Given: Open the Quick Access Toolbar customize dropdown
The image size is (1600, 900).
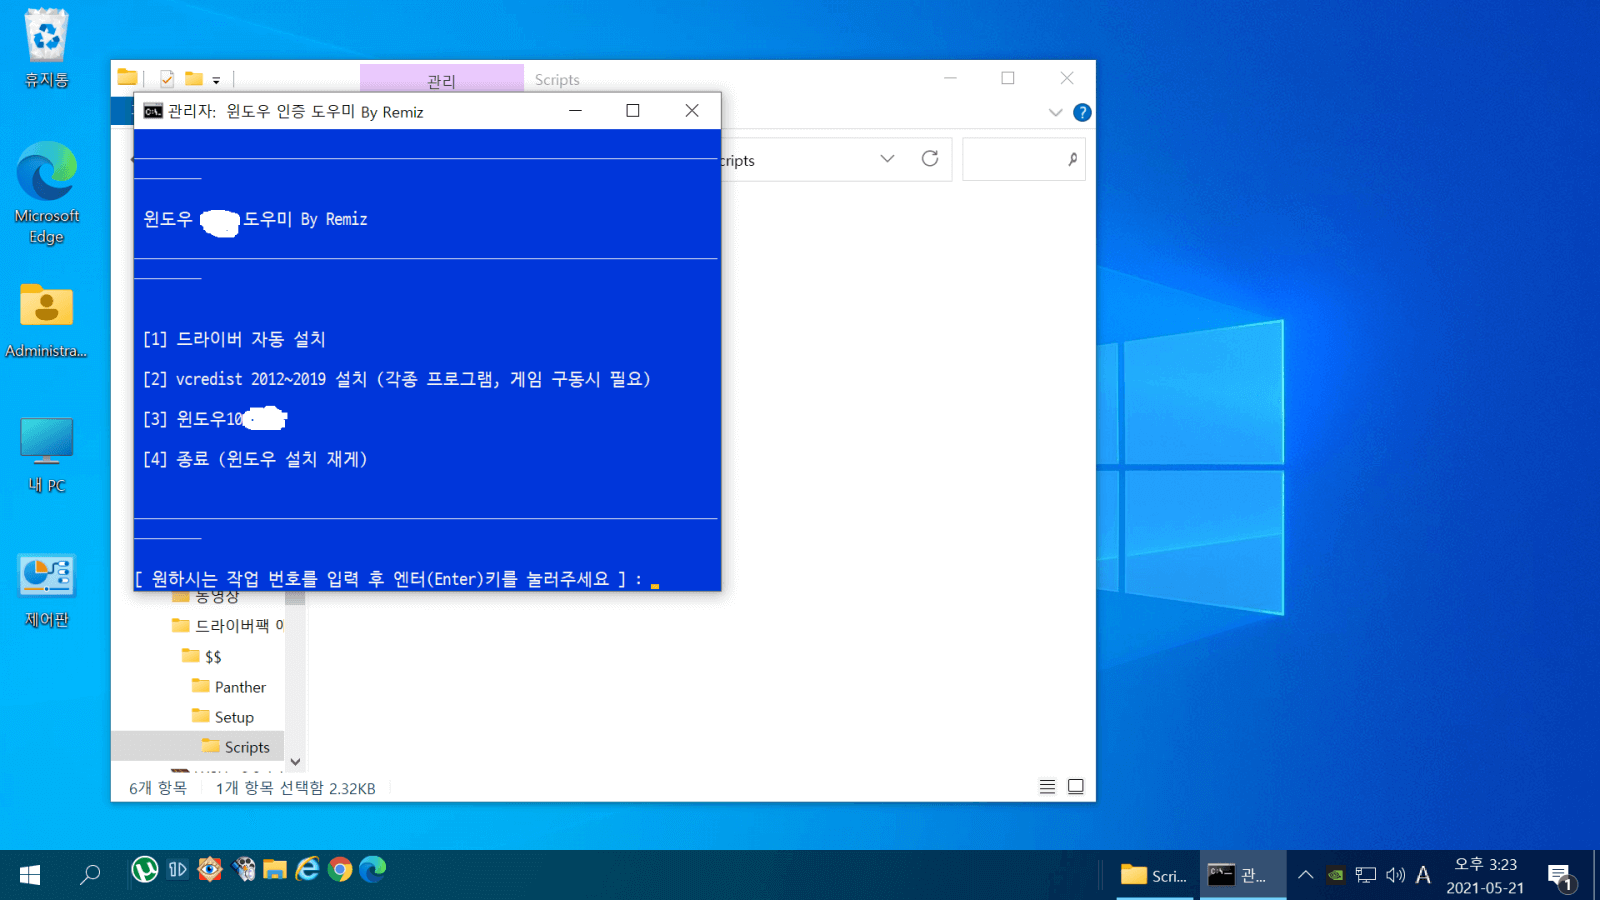Looking at the screenshot, I should pyautogui.click(x=216, y=79).
